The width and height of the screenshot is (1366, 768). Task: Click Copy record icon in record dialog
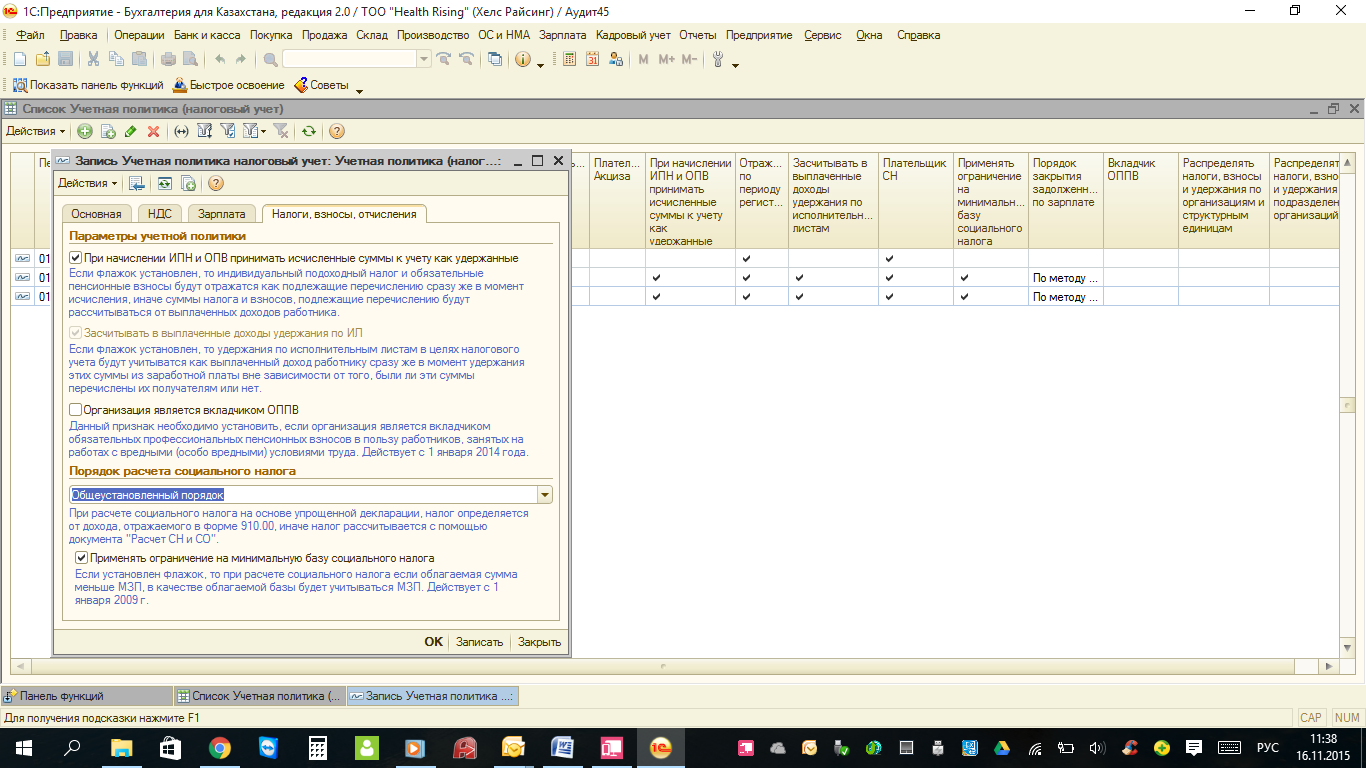(x=188, y=183)
